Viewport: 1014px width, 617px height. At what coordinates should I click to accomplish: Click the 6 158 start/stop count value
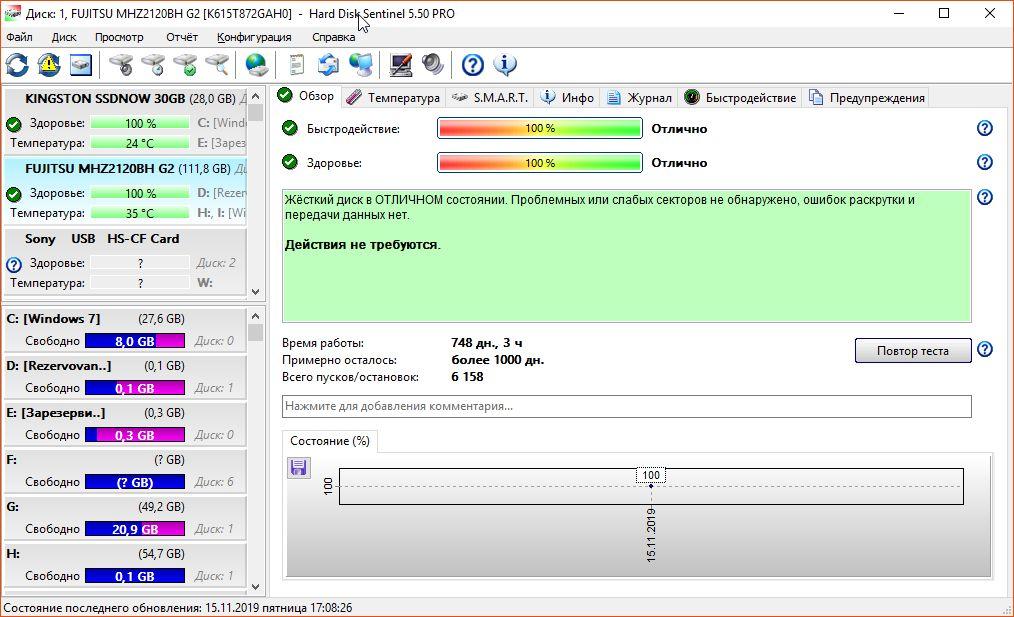[x=467, y=376]
